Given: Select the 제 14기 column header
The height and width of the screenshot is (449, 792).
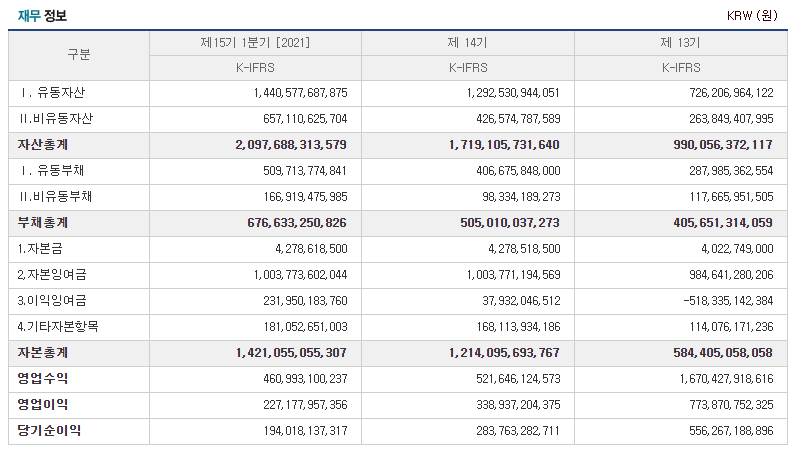Looking at the screenshot, I should tap(467, 42).
